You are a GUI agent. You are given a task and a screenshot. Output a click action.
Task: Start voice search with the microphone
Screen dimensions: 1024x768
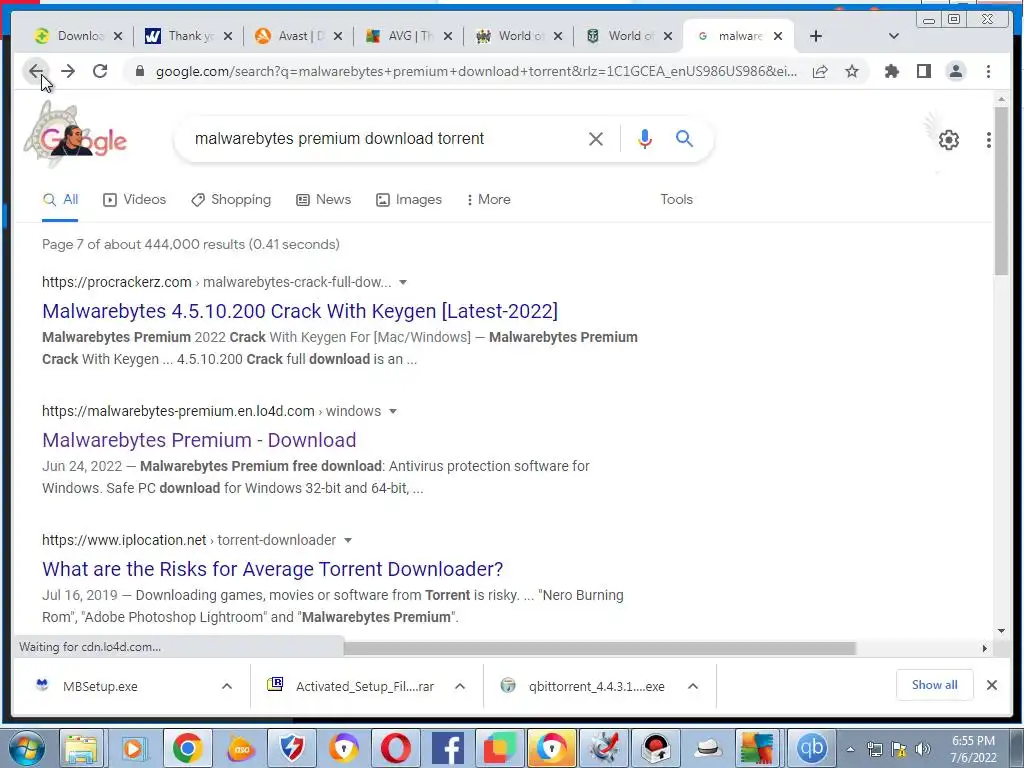645,138
